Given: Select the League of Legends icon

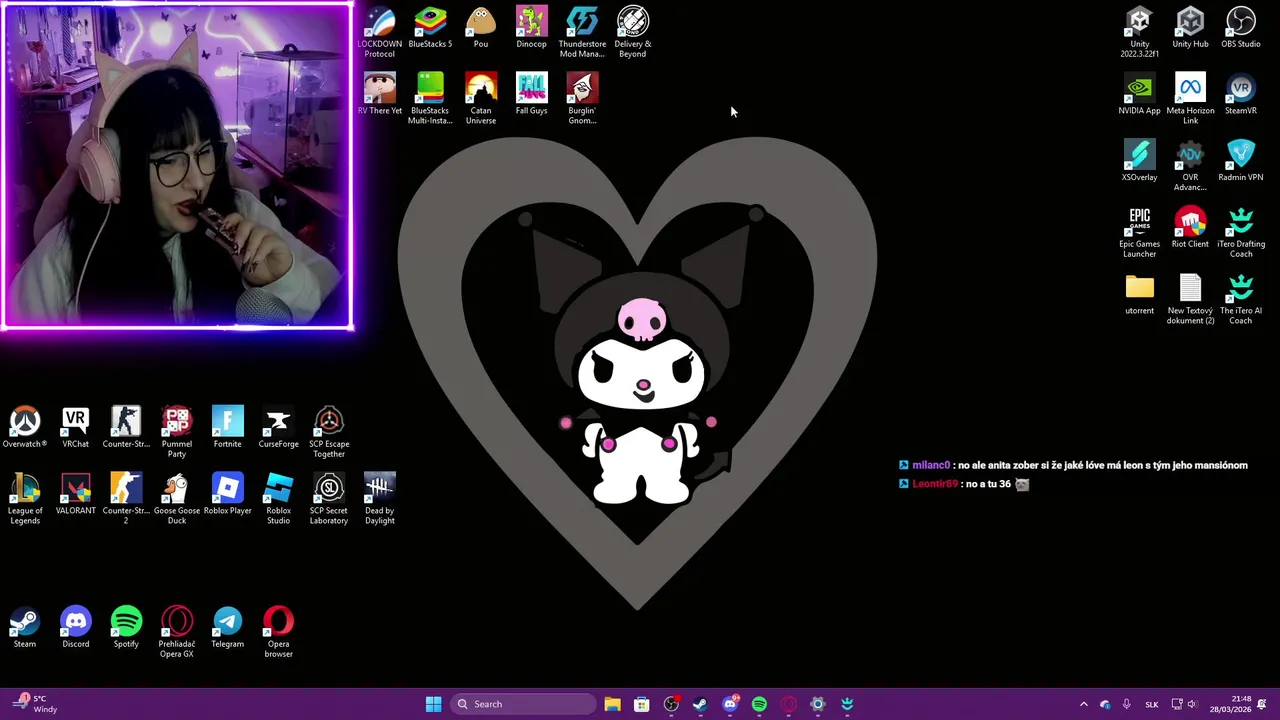Looking at the screenshot, I should (25, 499).
